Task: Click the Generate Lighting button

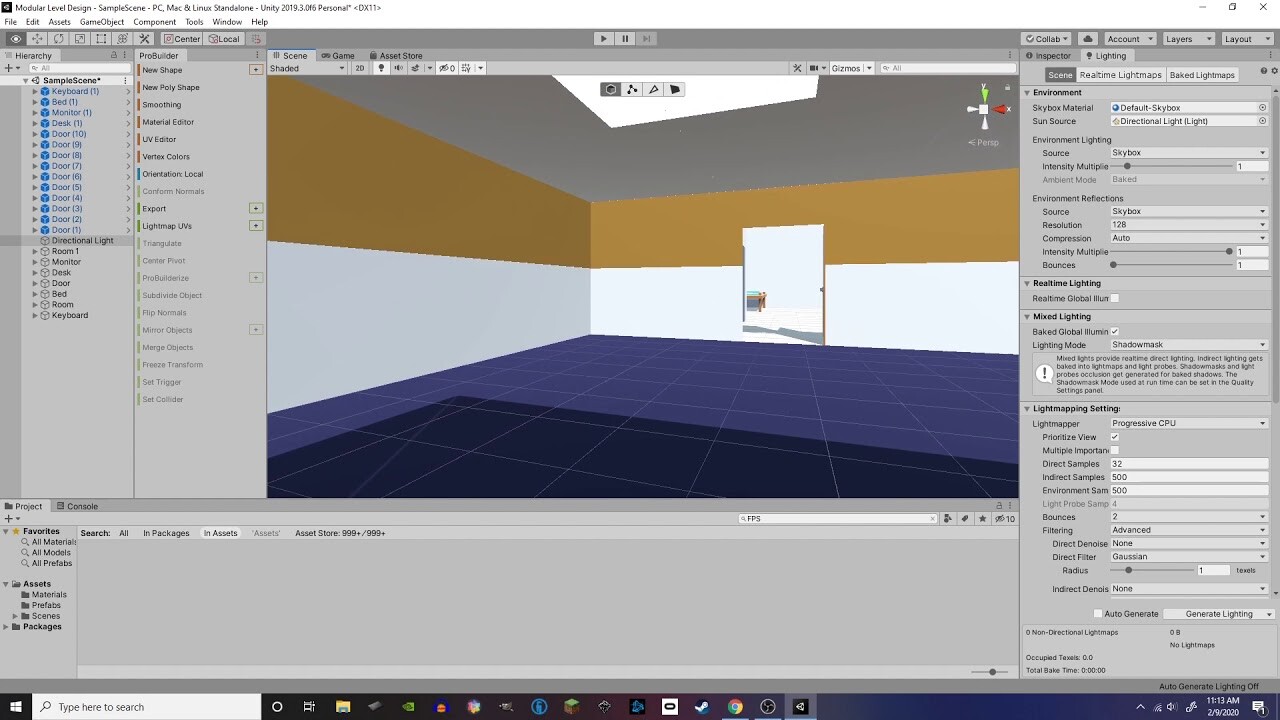Action: coord(1218,613)
